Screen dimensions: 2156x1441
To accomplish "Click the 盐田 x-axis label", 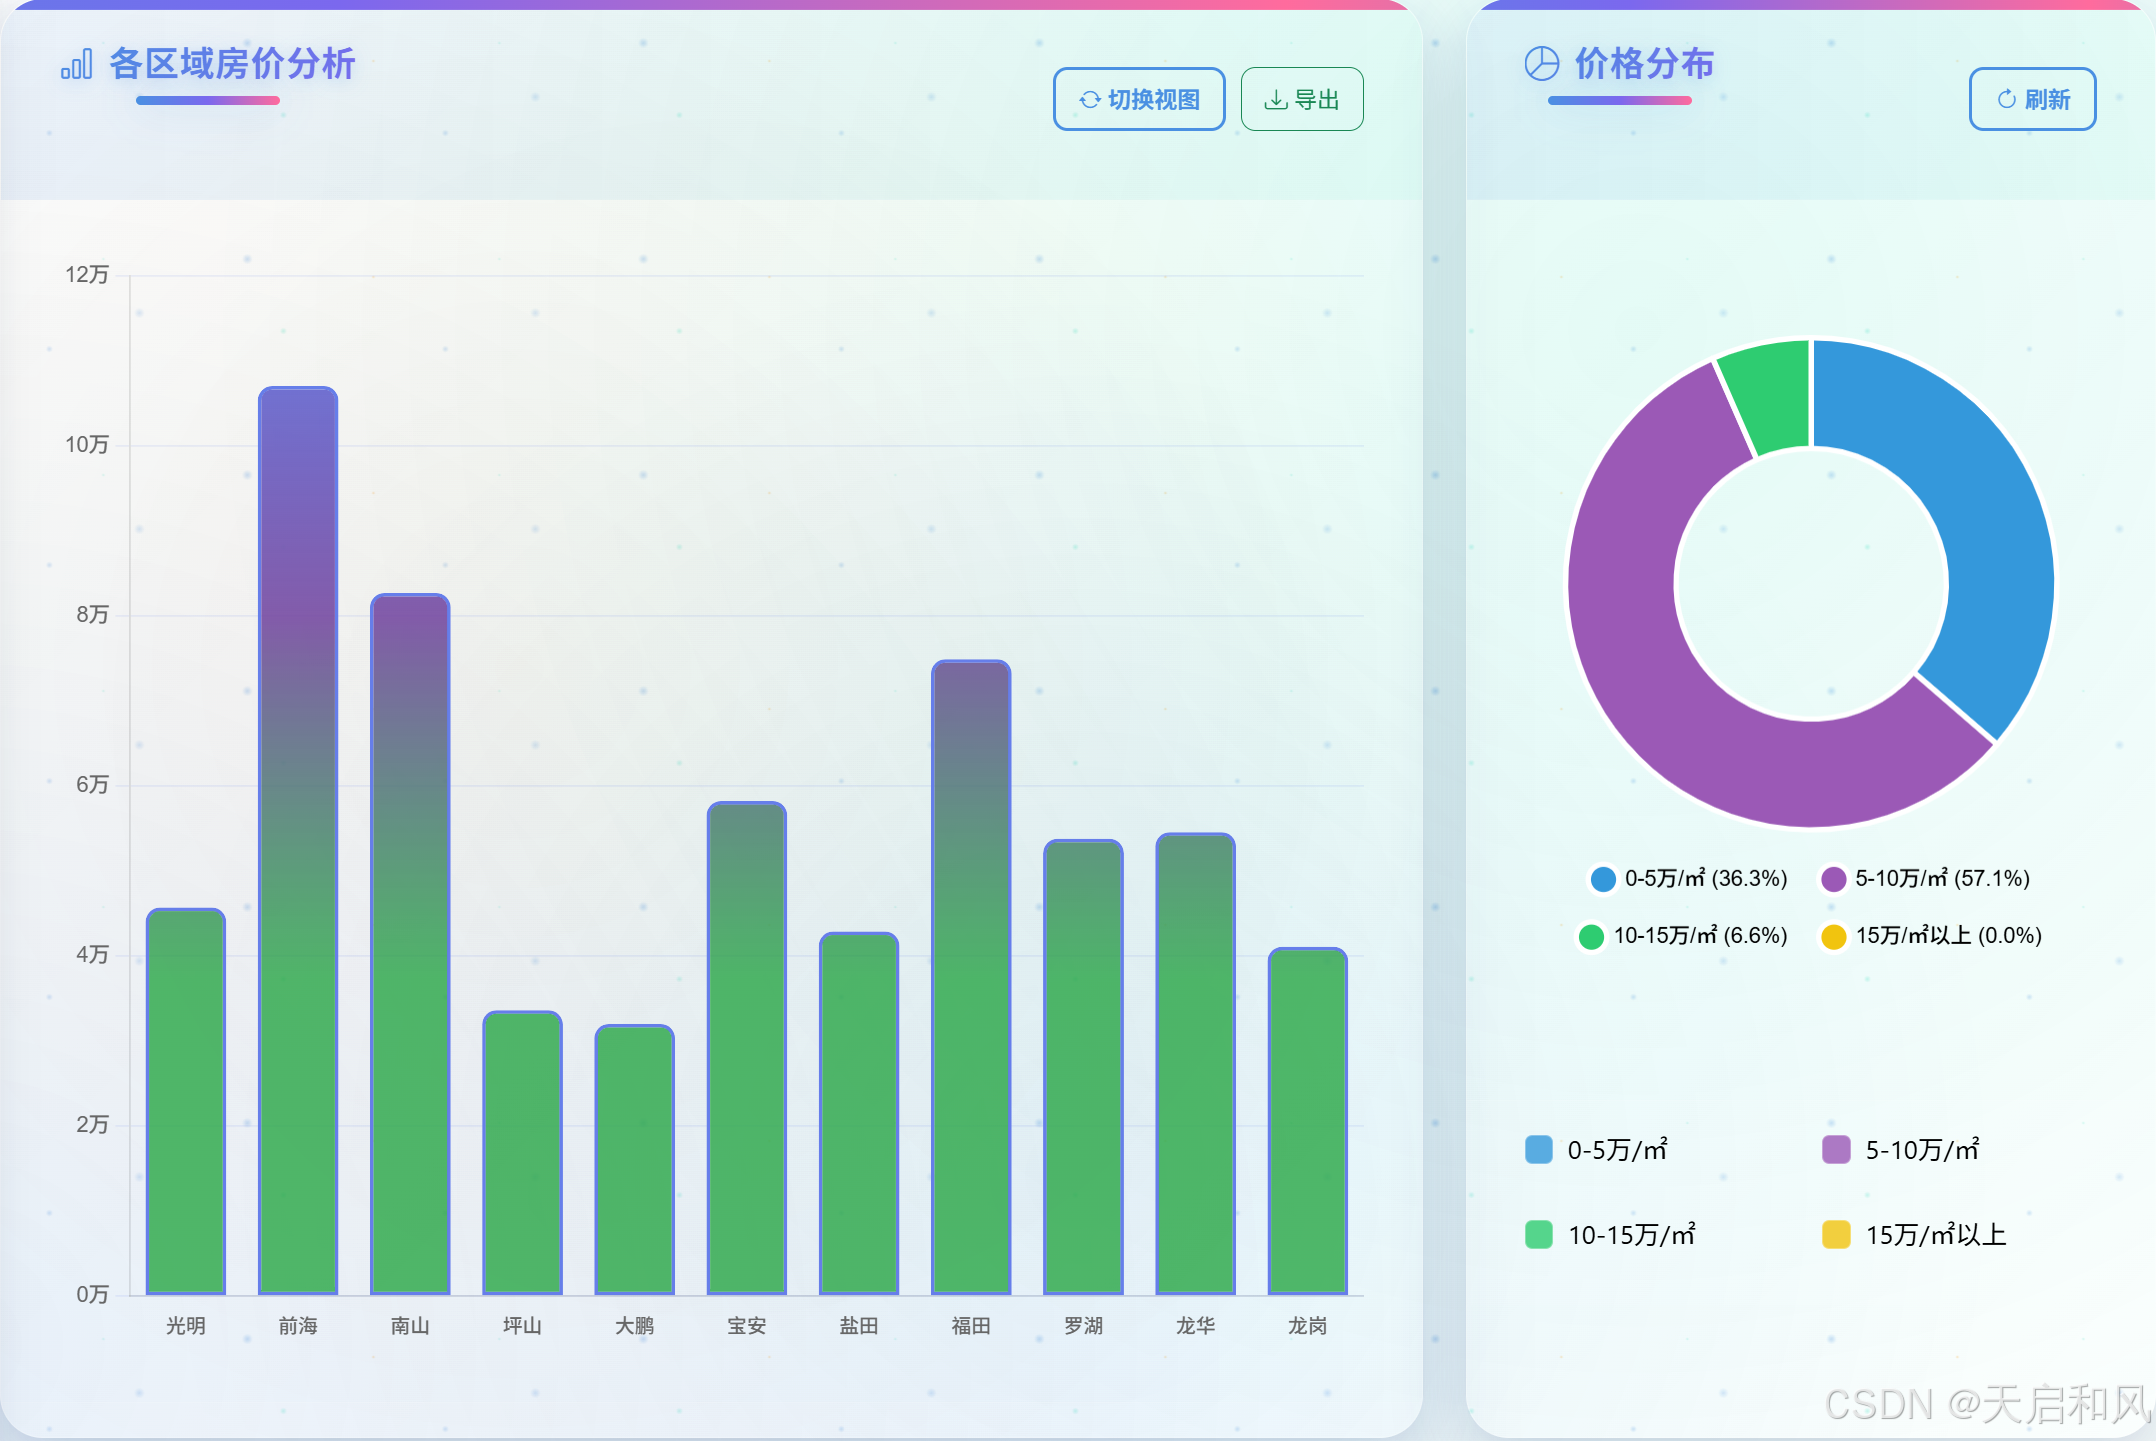I will click(859, 1326).
